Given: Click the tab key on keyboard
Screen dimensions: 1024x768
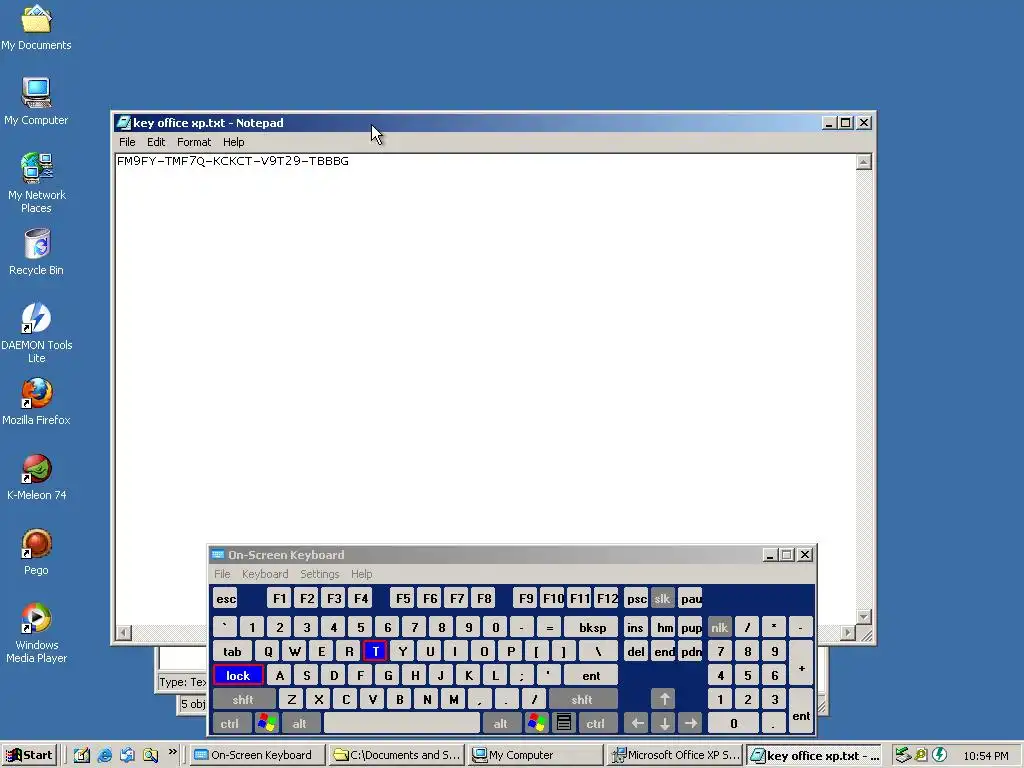Looking at the screenshot, I should click(x=232, y=651).
